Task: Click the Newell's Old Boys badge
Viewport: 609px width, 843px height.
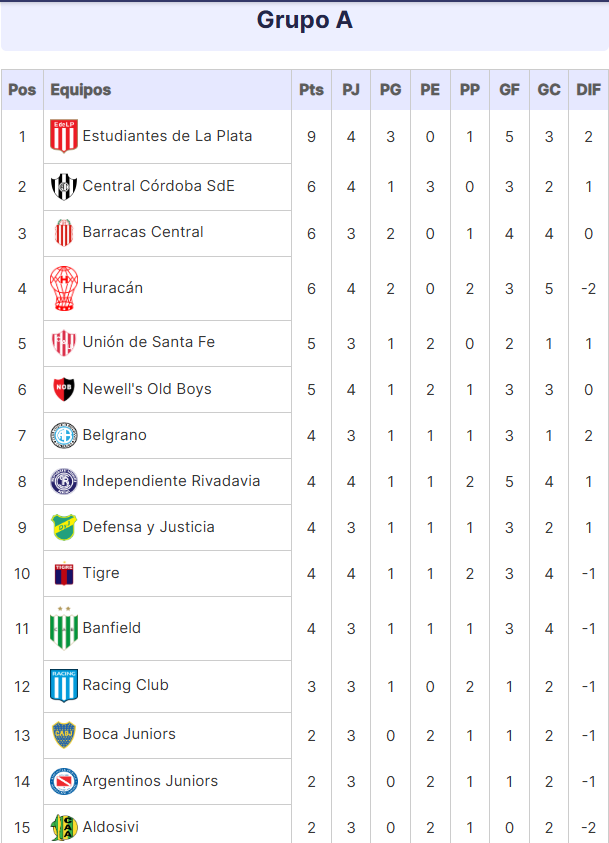Action: click(x=64, y=389)
